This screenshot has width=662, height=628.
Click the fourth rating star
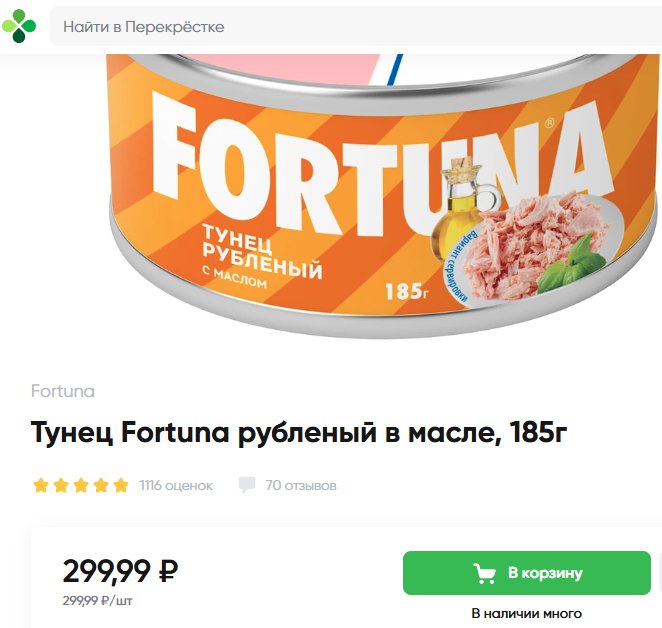(x=101, y=485)
